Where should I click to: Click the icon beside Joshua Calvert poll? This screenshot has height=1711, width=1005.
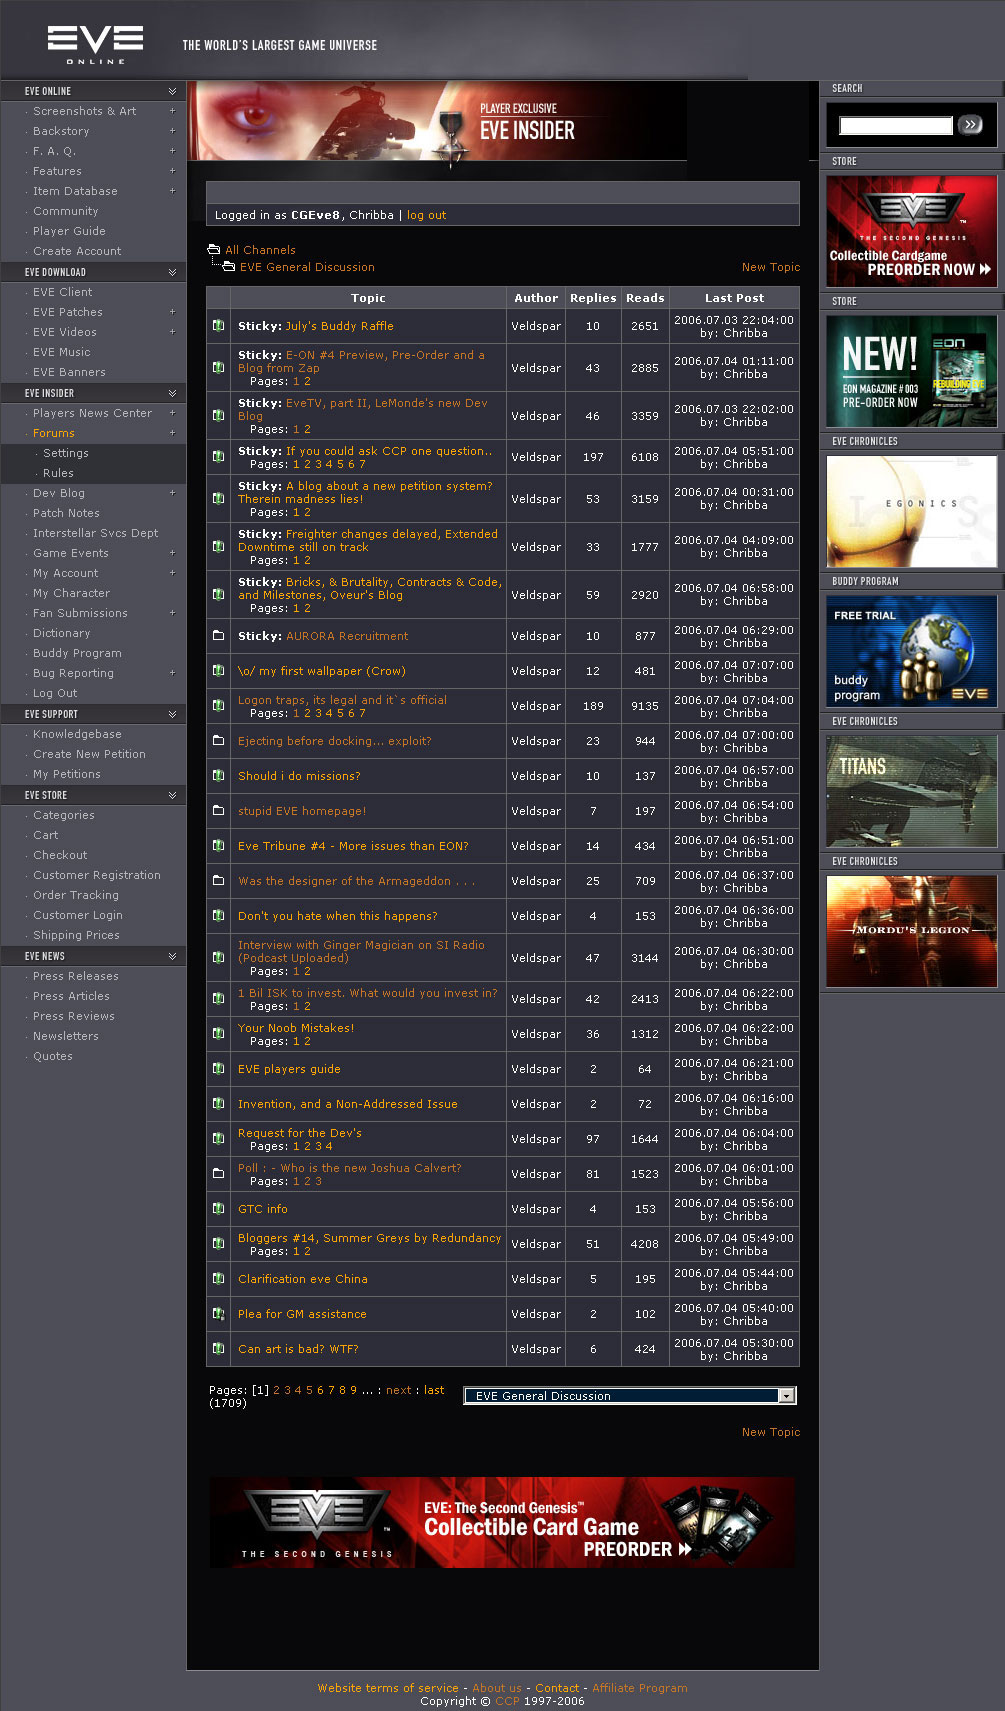click(x=218, y=1174)
